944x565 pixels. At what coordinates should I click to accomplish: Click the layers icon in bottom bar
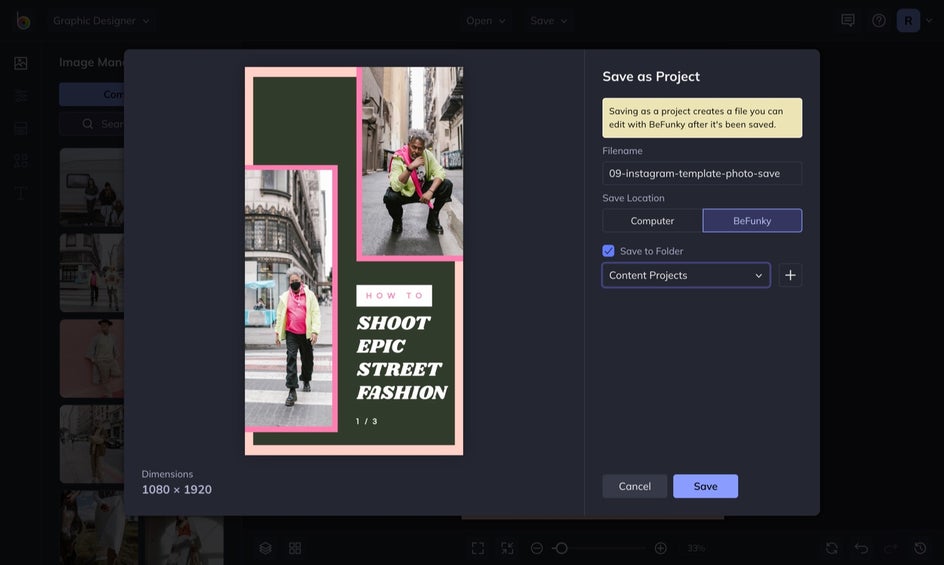click(x=265, y=548)
